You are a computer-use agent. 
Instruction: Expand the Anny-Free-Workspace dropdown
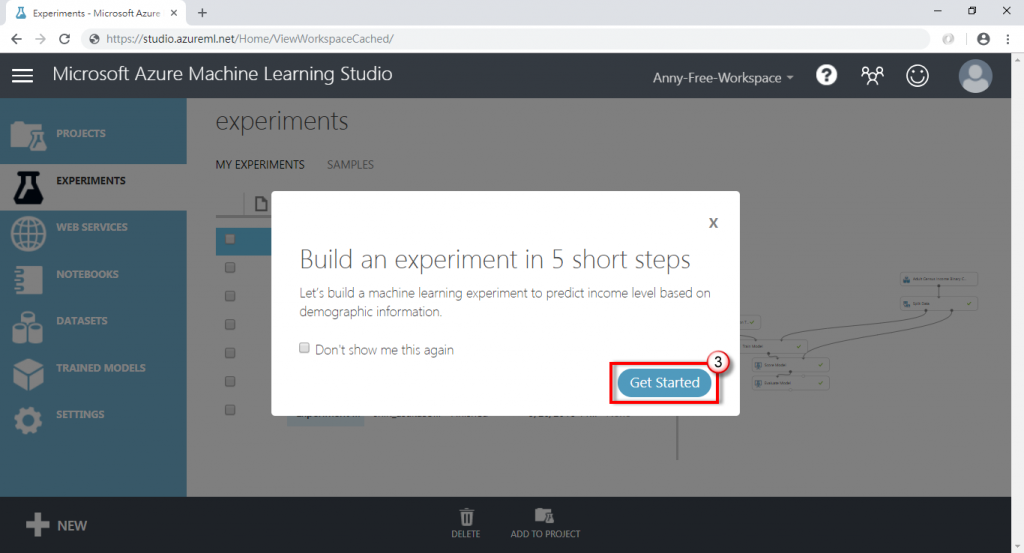(x=723, y=78)
